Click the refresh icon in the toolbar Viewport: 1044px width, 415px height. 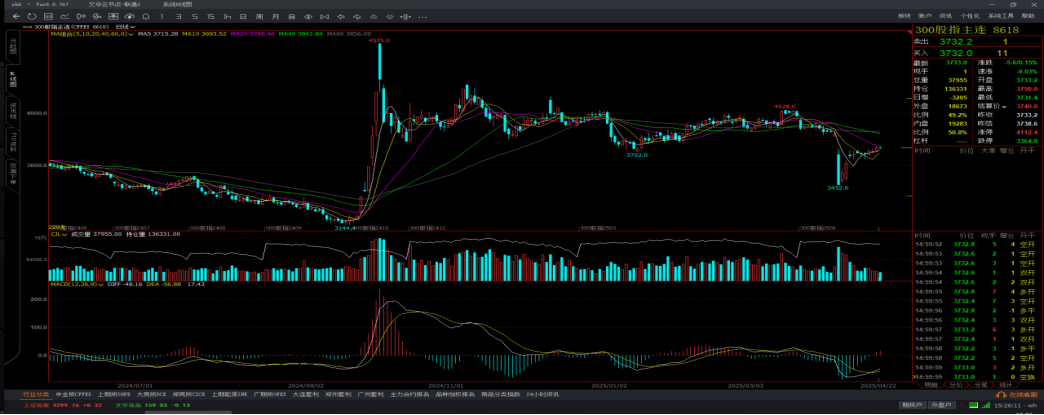(30, 17)
